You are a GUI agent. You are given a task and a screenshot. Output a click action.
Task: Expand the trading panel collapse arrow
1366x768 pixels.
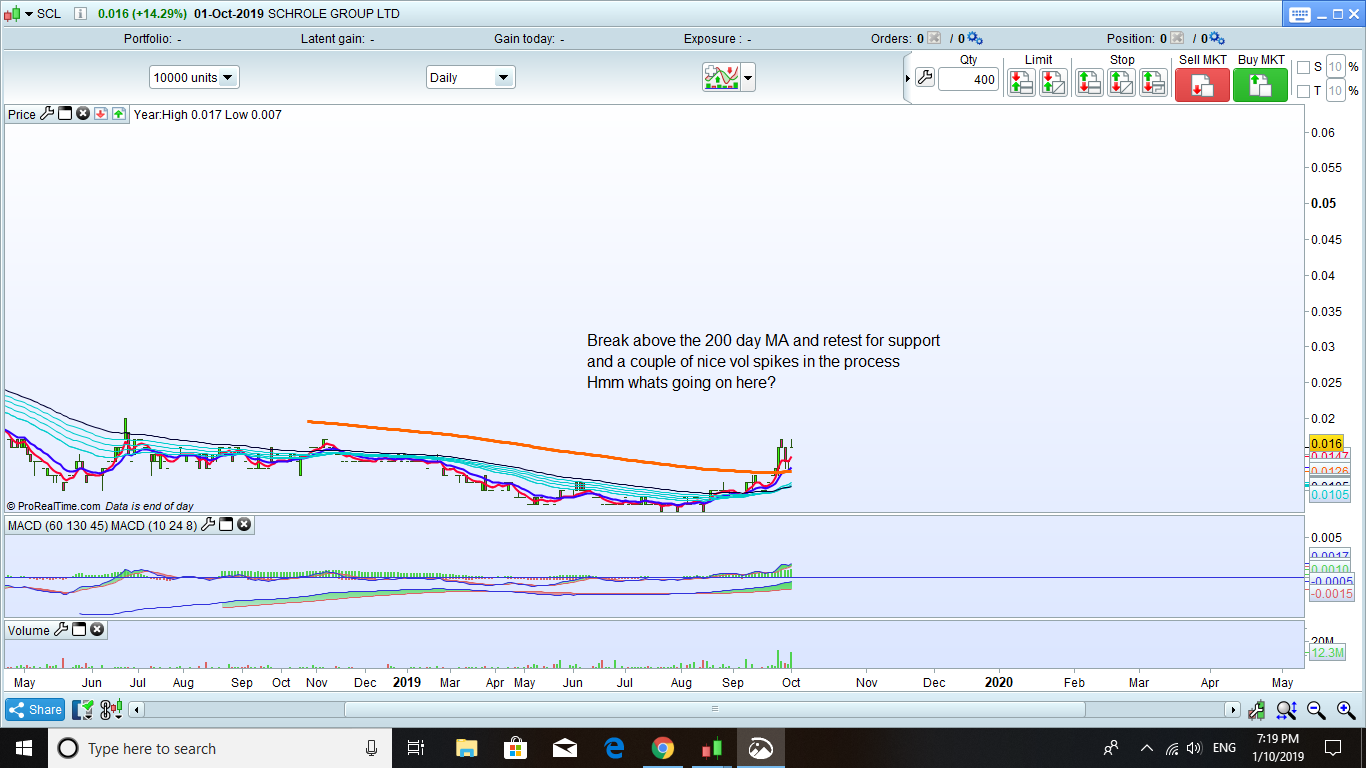coord(908,78)
